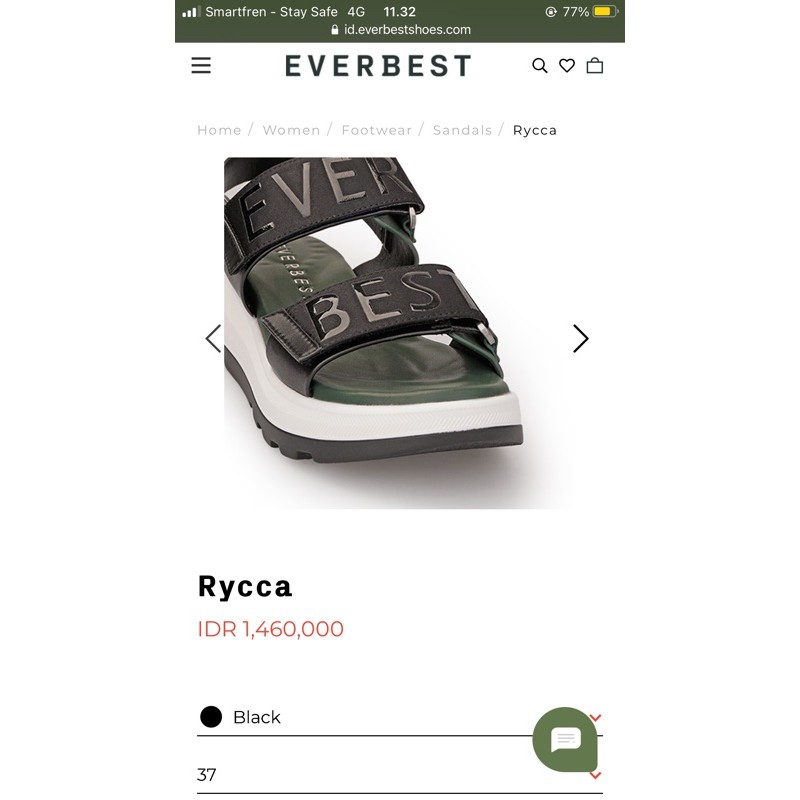This screenshot has width=800, height=800.
Task: Open the green chat support bubble
Action: (565, 739)
